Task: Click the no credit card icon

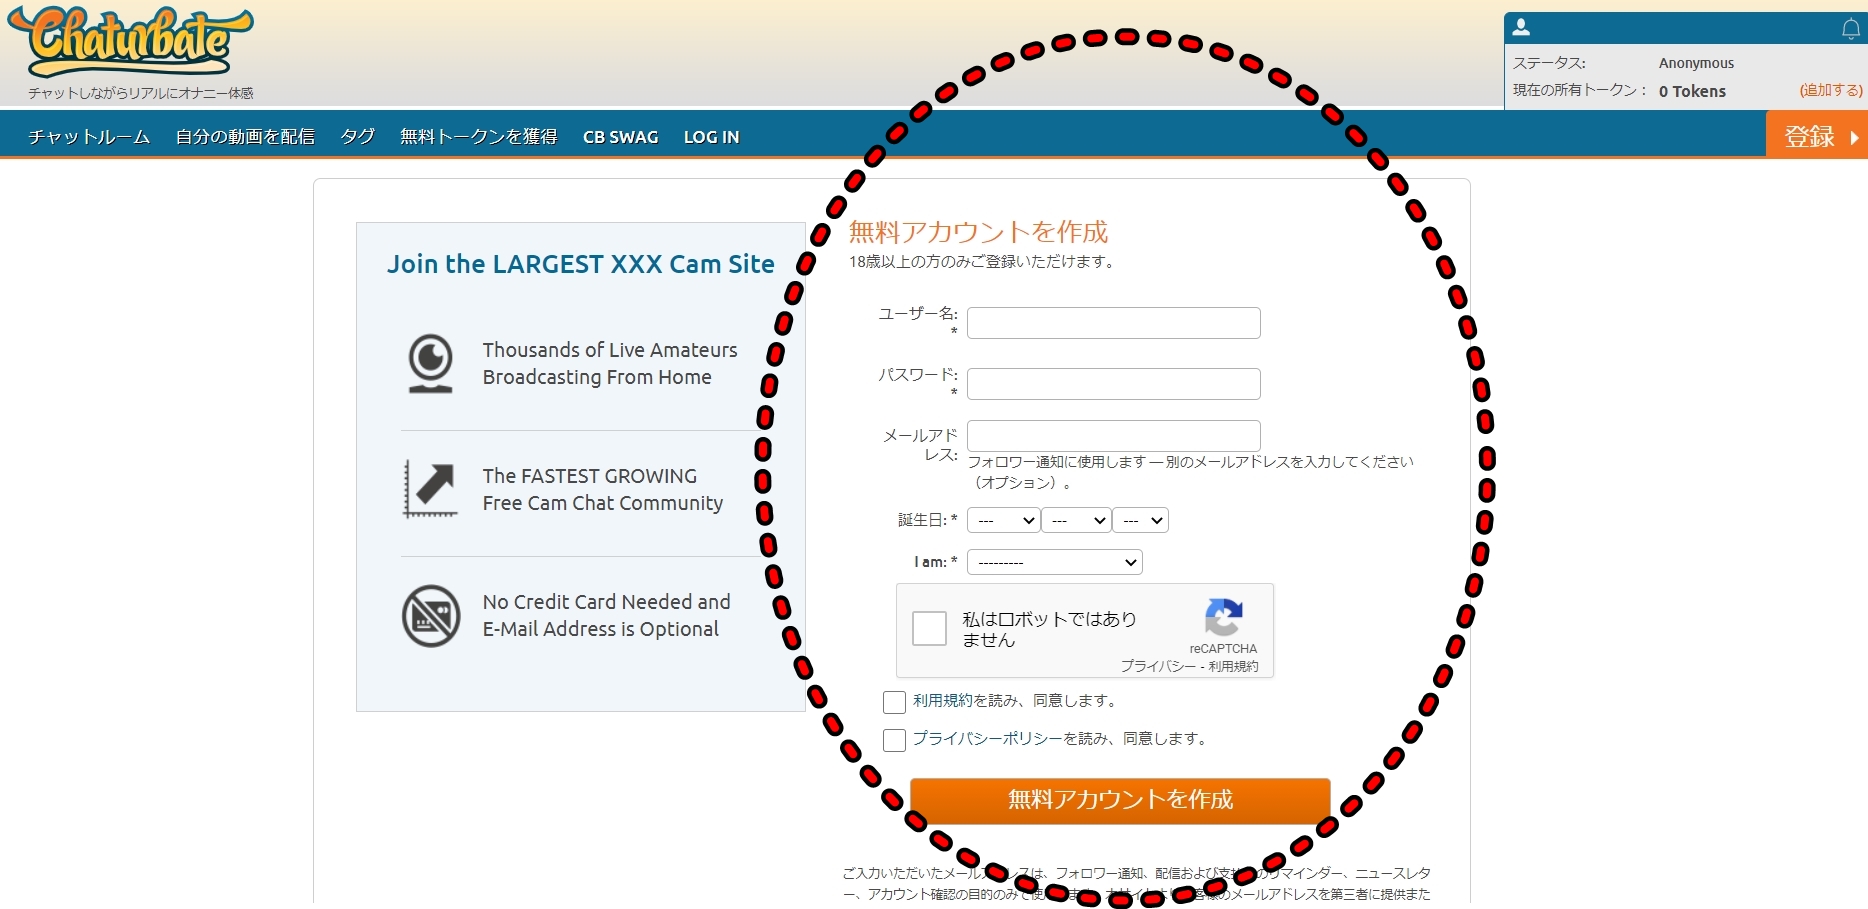Action: point(431,616)
